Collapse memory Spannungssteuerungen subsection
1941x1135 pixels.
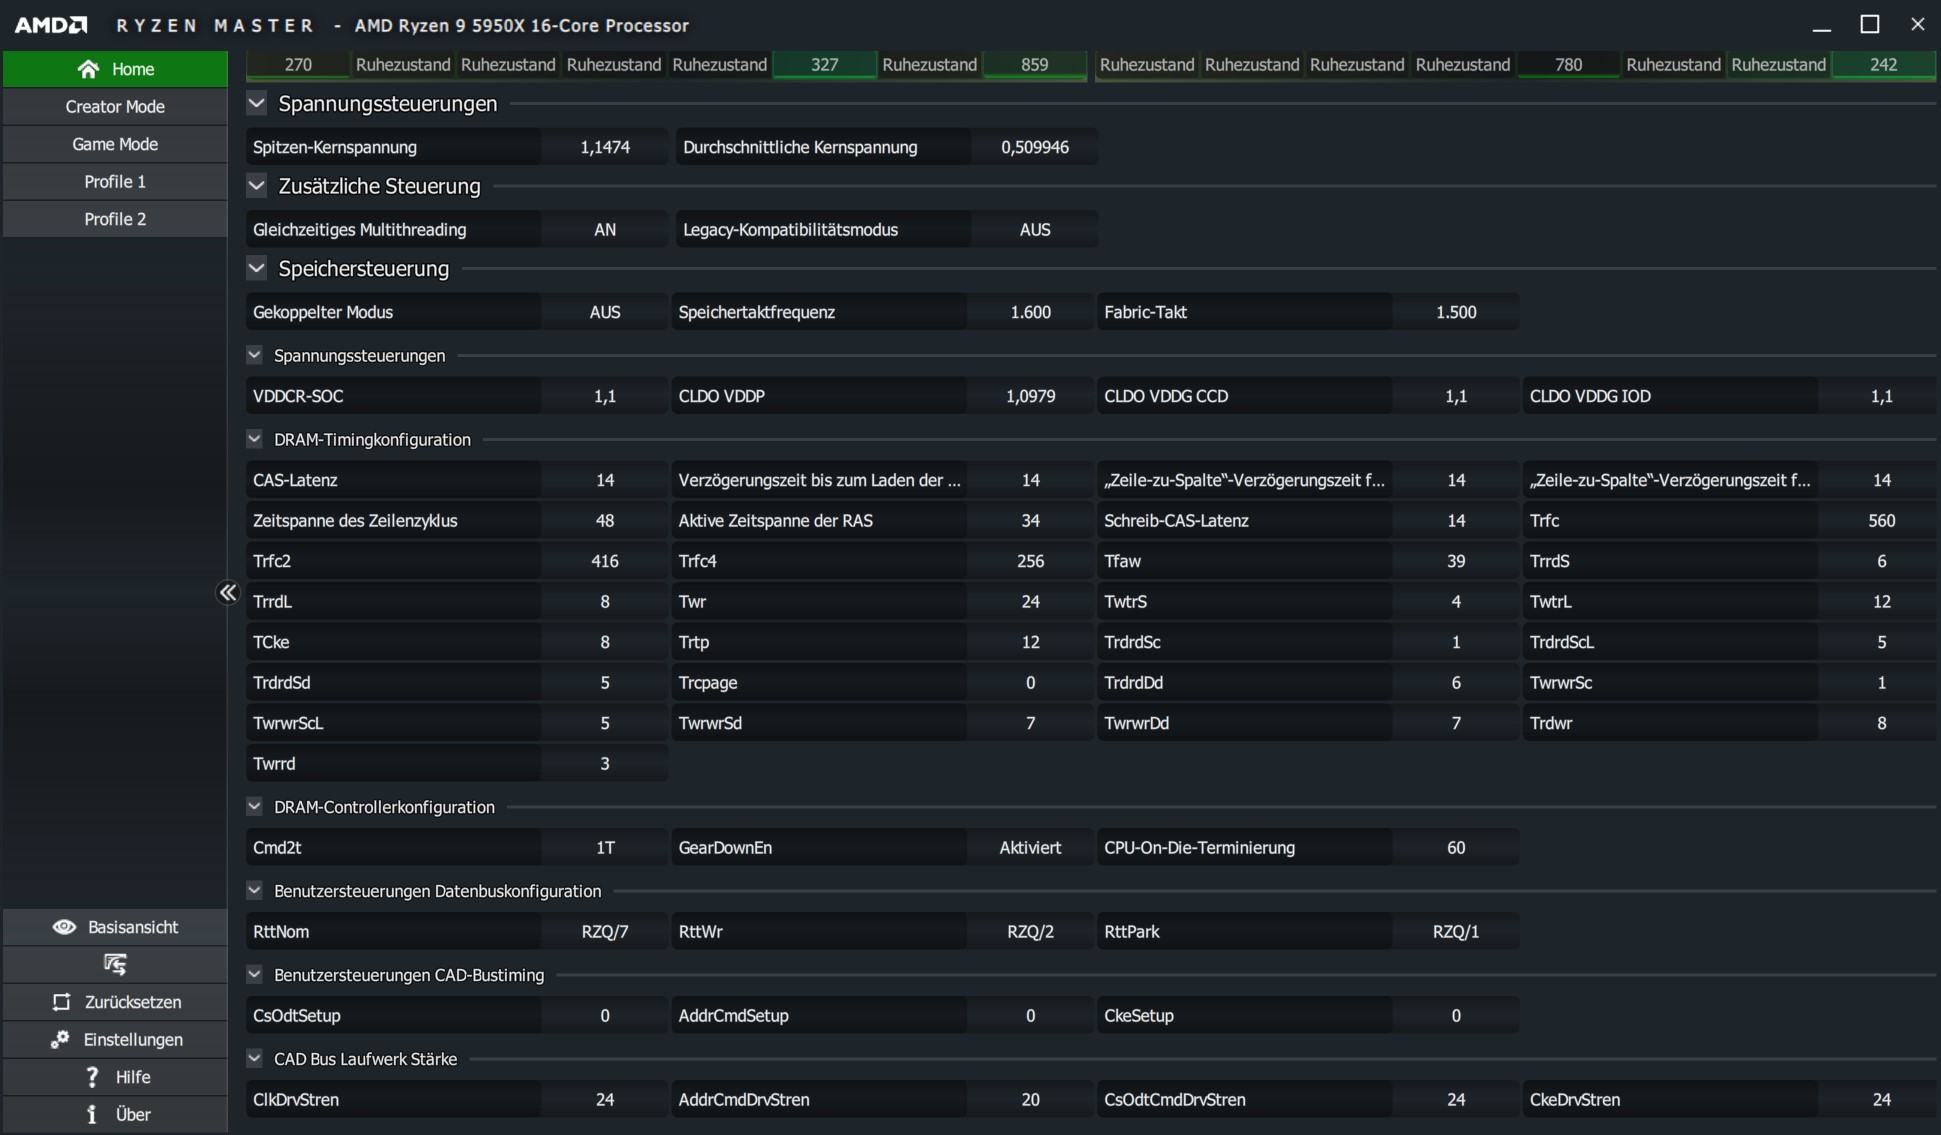coord(255,355)
